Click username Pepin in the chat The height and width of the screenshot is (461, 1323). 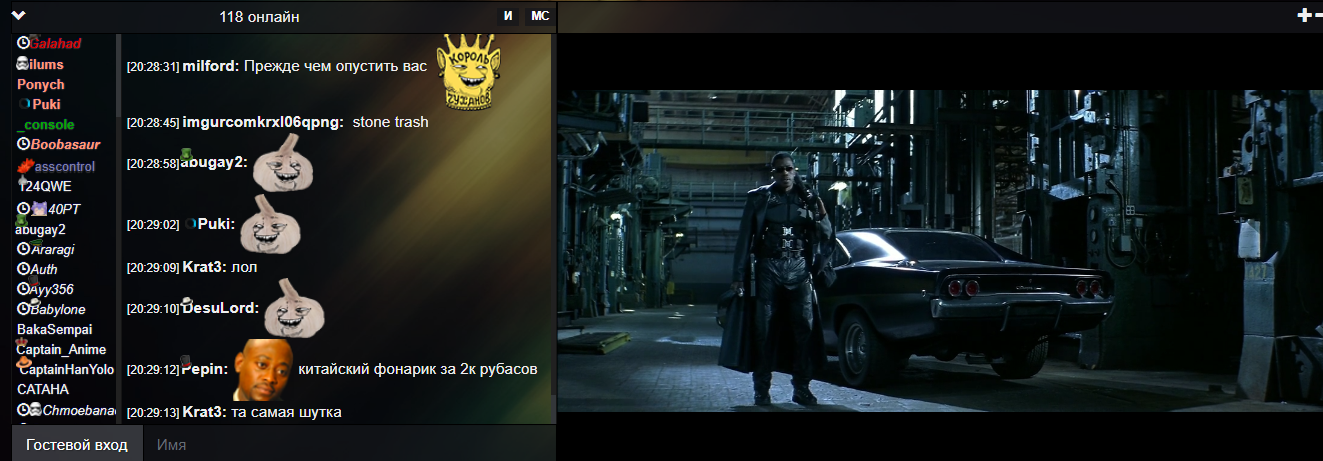pos(206,370)
